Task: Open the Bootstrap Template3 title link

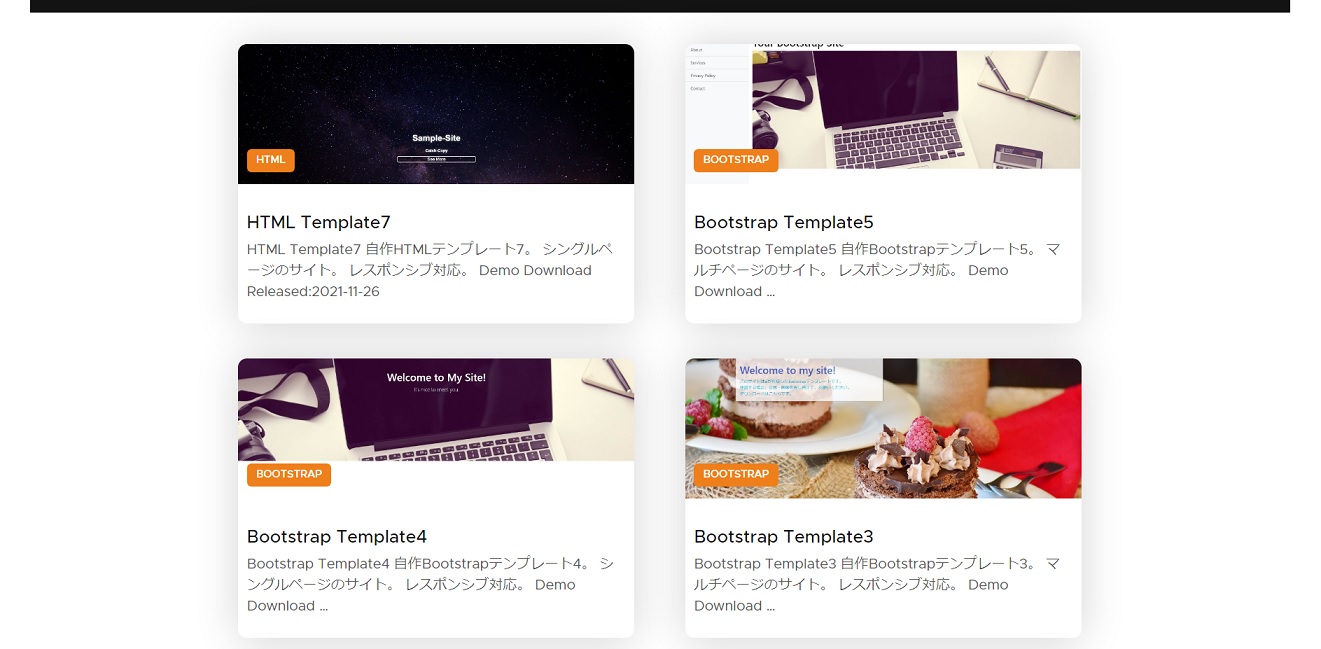Action: tap(784, 537)
